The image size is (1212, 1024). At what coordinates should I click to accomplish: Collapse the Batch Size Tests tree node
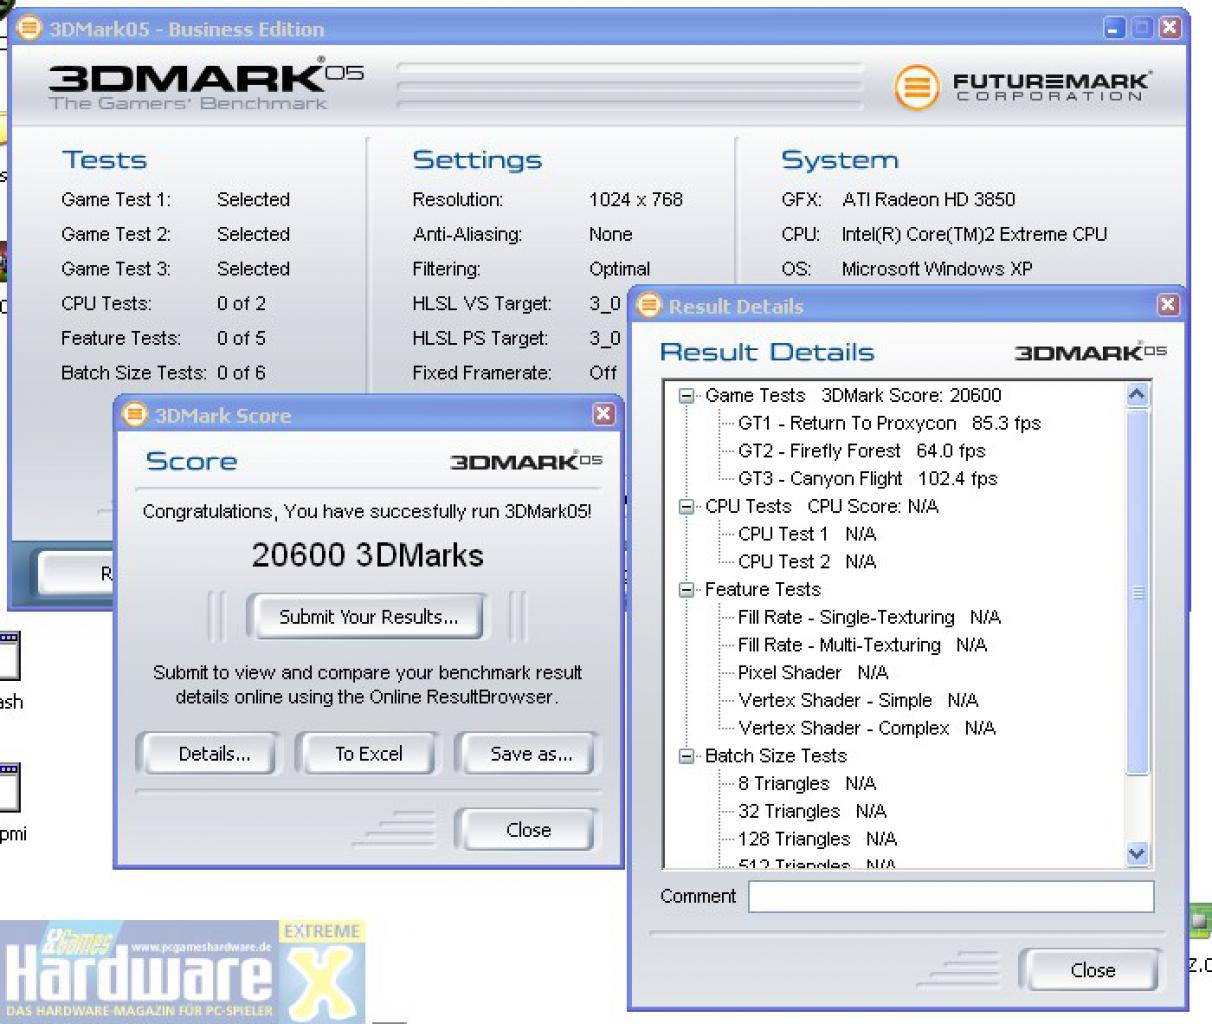[x=686, y=756]
